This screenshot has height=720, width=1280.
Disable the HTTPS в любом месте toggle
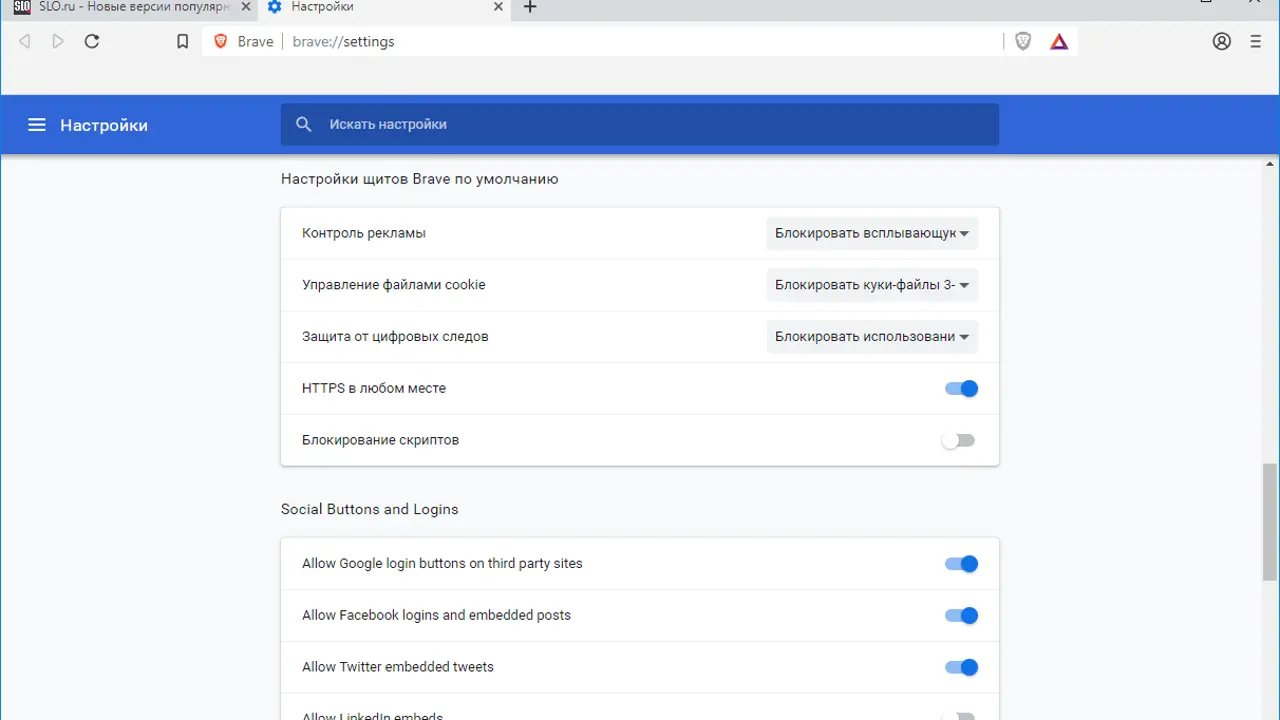[960, 389]
